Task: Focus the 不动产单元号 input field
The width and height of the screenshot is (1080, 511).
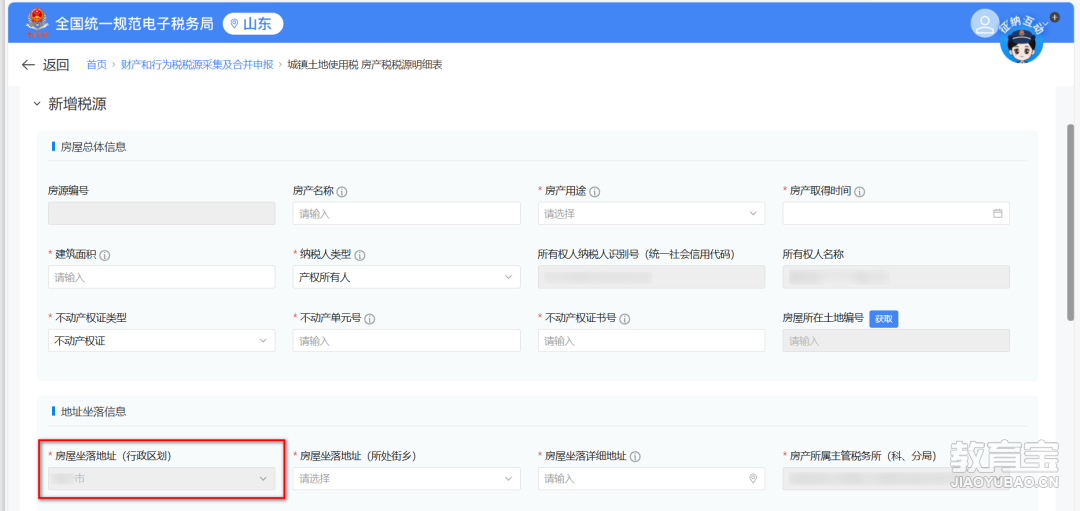Action: point(406,340)
